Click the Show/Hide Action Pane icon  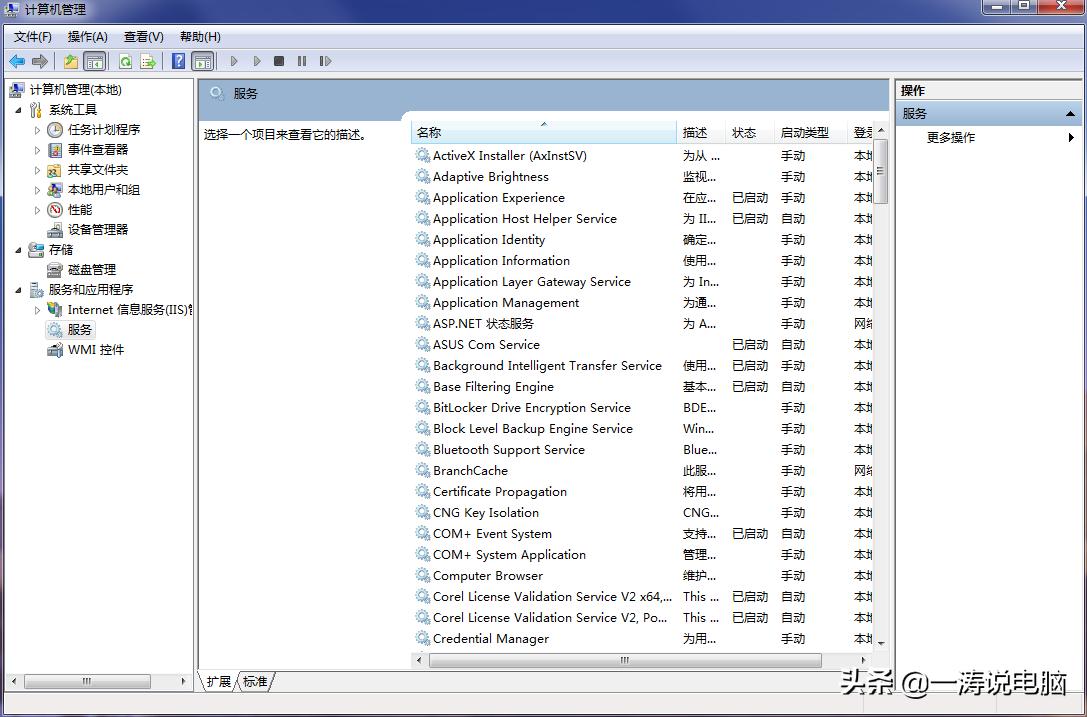pos(202,61)
